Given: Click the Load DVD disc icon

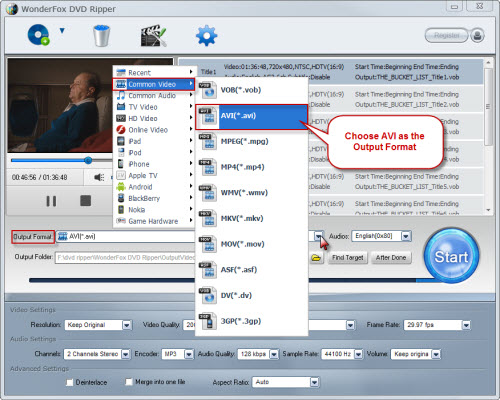Looking at the screenshot, I should pos(38,35).
